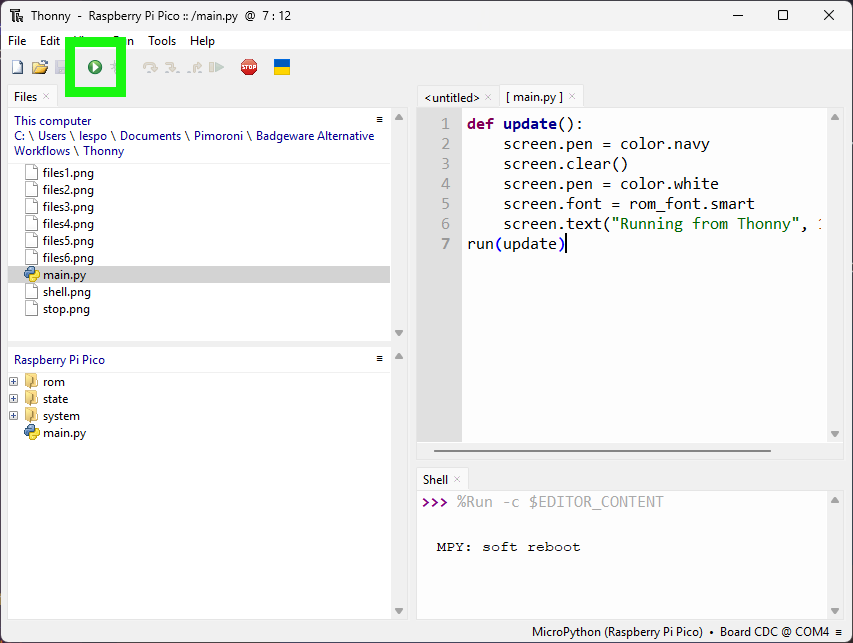Close the Files panel tab

coord(46,96)
